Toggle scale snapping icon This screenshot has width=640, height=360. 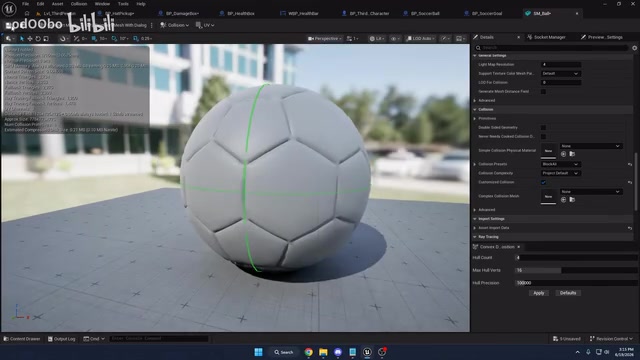point(136,38)
